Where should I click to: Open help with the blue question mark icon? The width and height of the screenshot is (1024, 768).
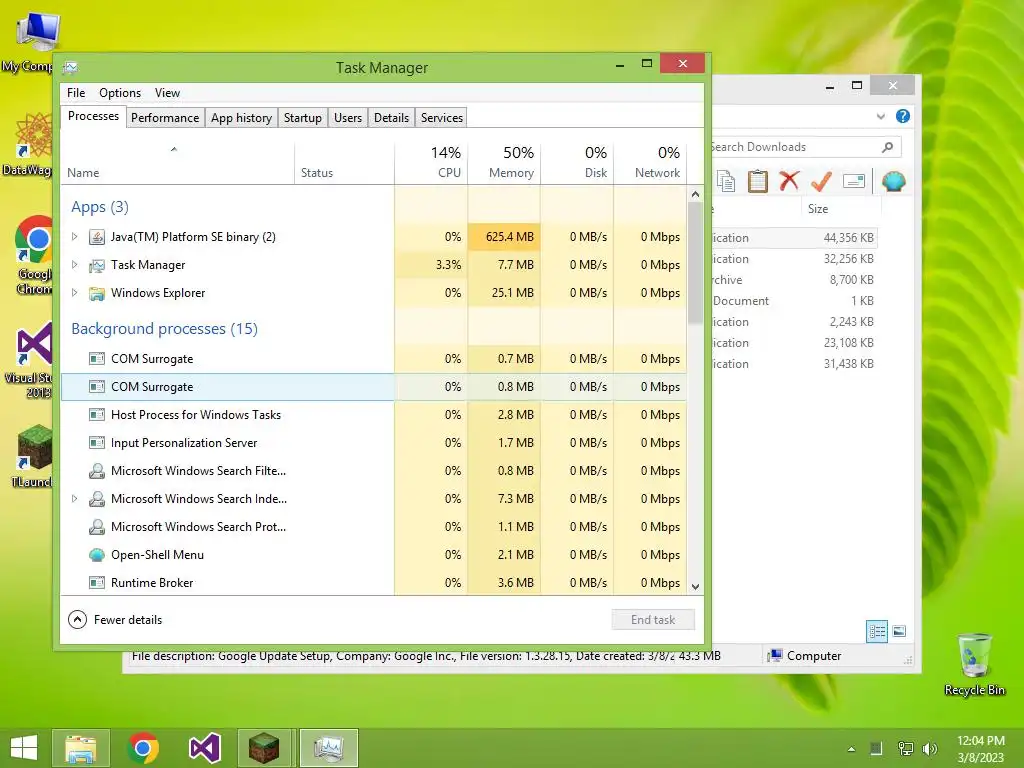click(x=903, y=116)
